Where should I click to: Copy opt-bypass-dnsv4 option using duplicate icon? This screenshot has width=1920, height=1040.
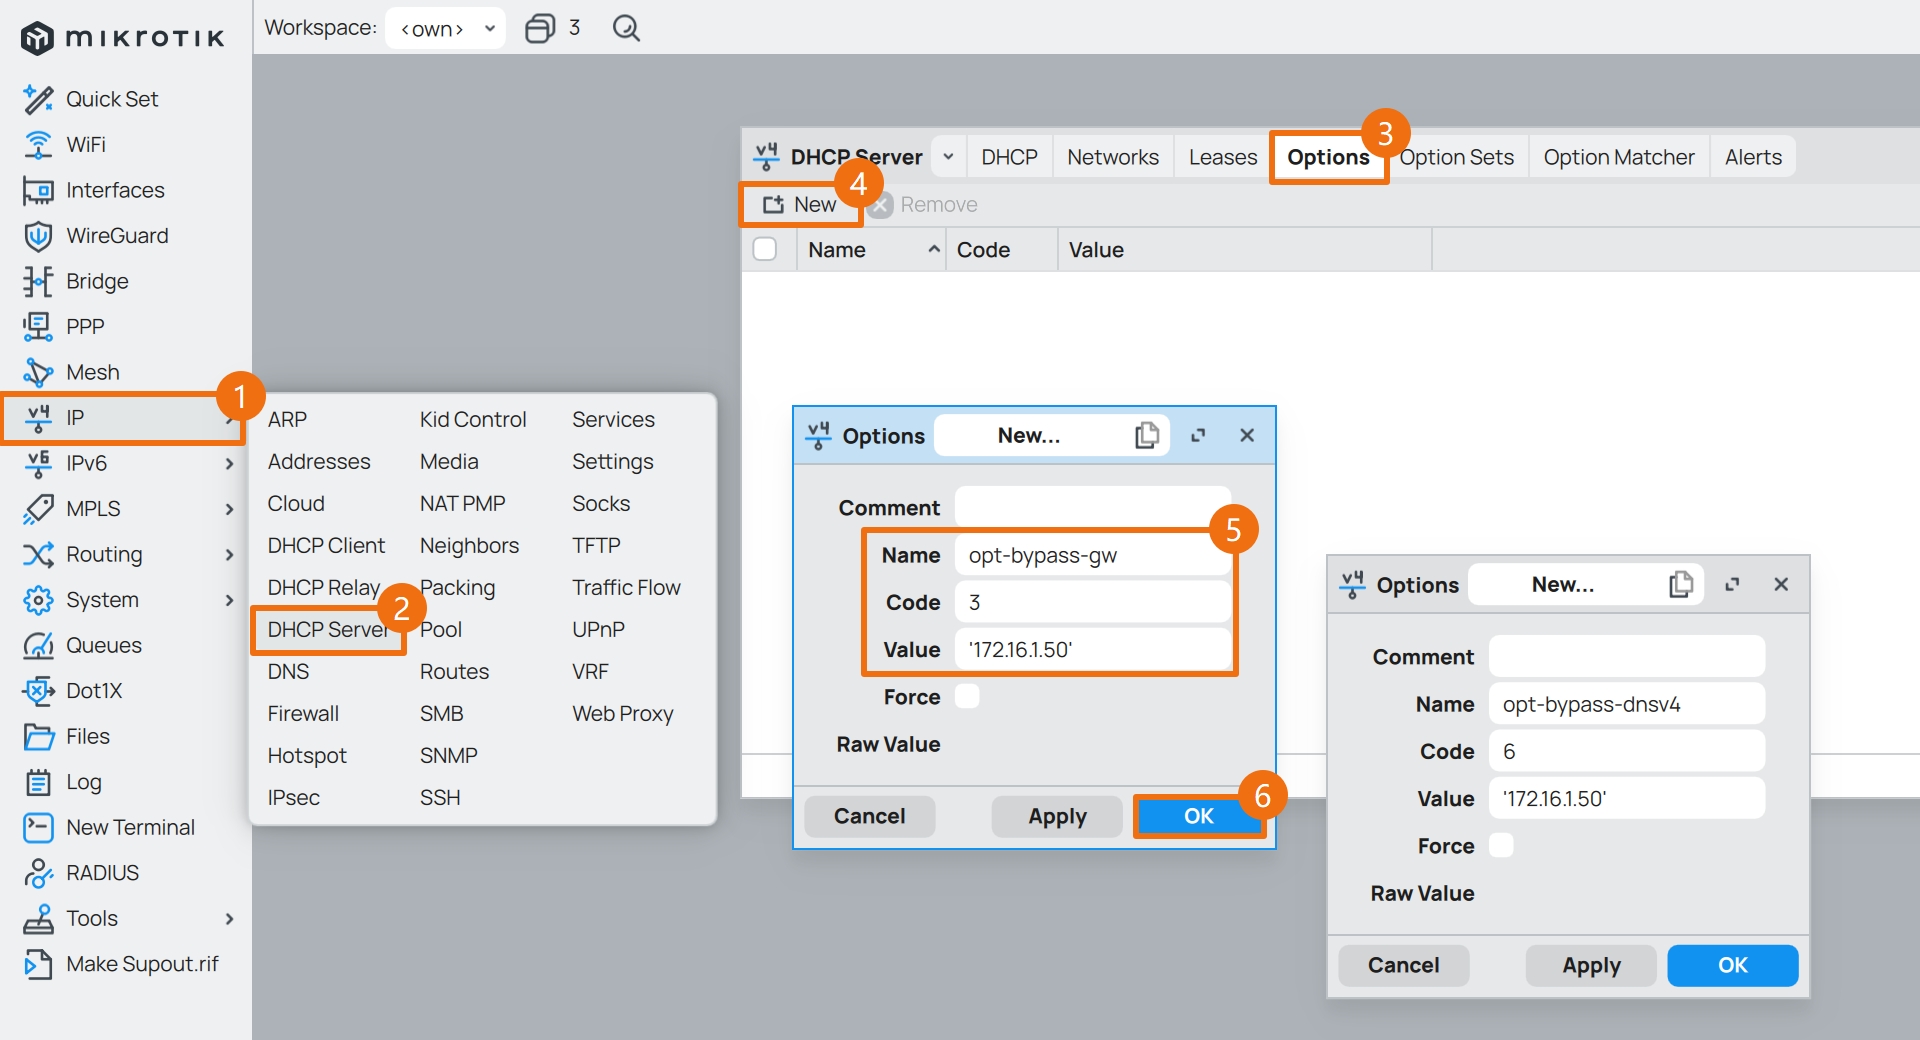tap(1681, 584)
